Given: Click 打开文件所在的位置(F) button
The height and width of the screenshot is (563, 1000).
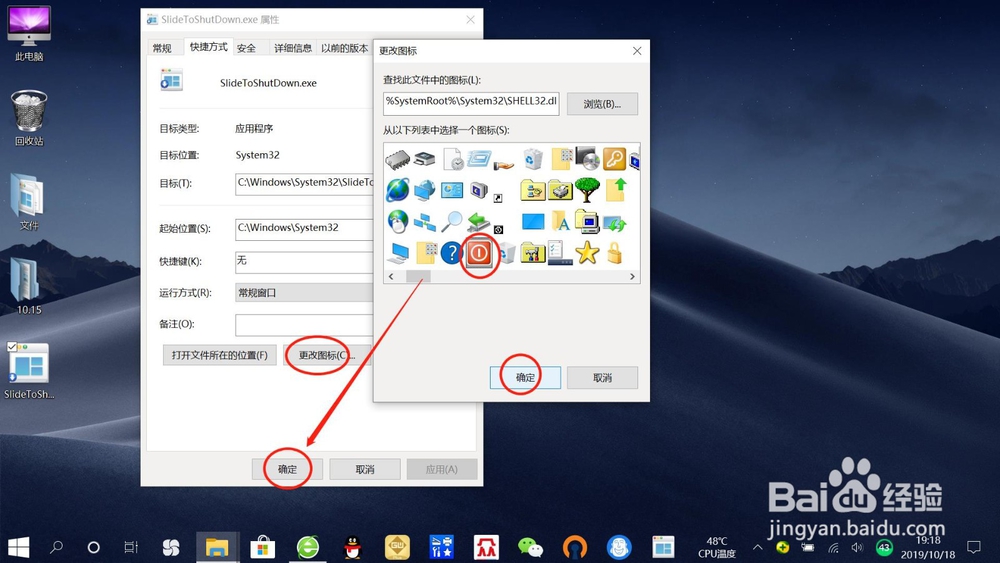Looking at the screenshot, I should pos(219,355).
